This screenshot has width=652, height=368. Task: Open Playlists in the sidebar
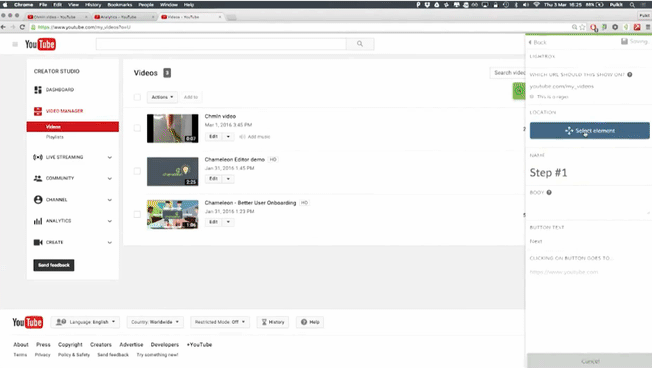click(55, 137)
